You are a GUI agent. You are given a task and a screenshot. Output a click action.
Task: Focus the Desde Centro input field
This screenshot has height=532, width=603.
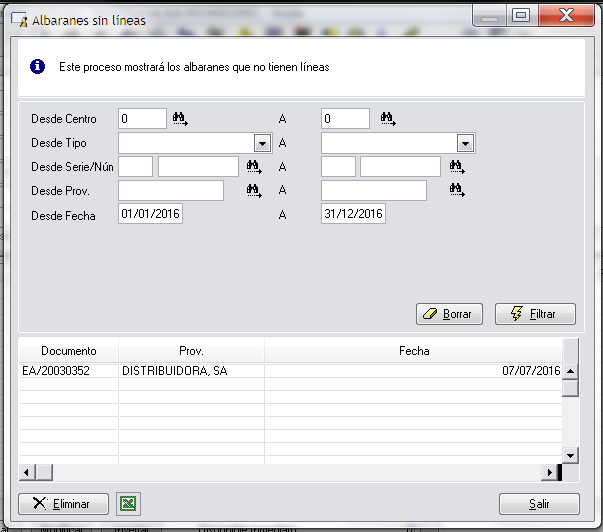click(x=142, y=118)
